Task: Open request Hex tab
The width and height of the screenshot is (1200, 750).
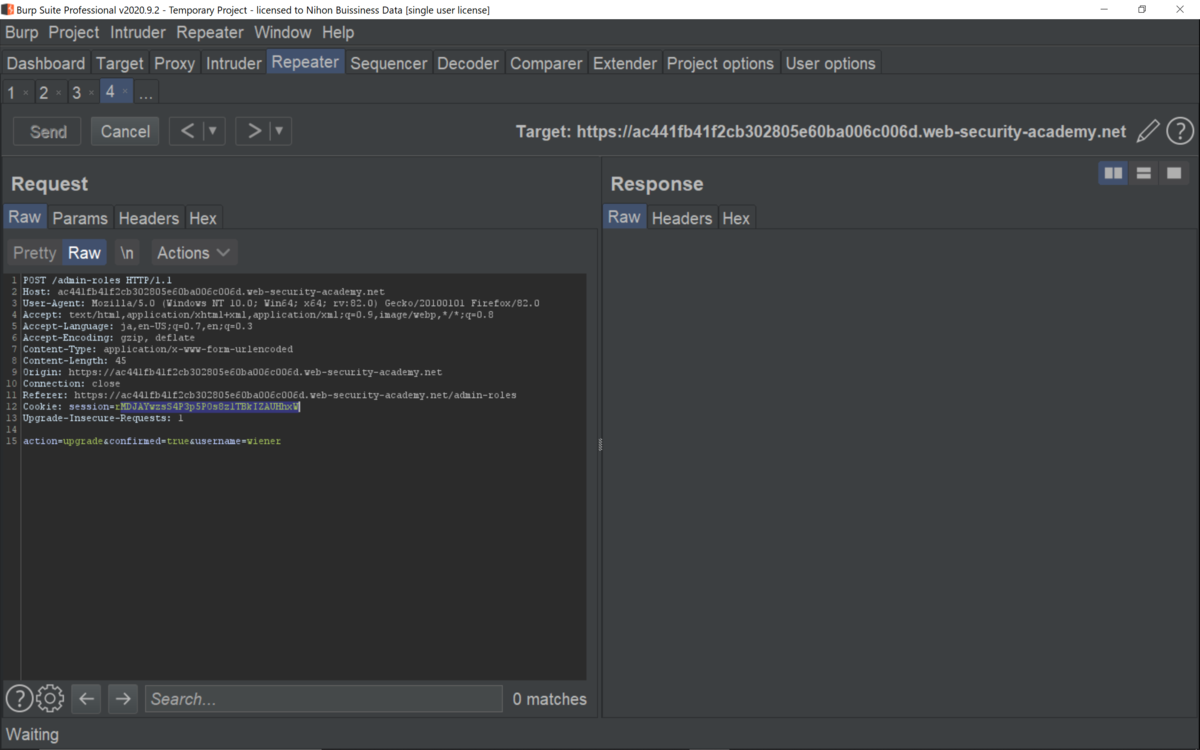Action: [203, 218]
